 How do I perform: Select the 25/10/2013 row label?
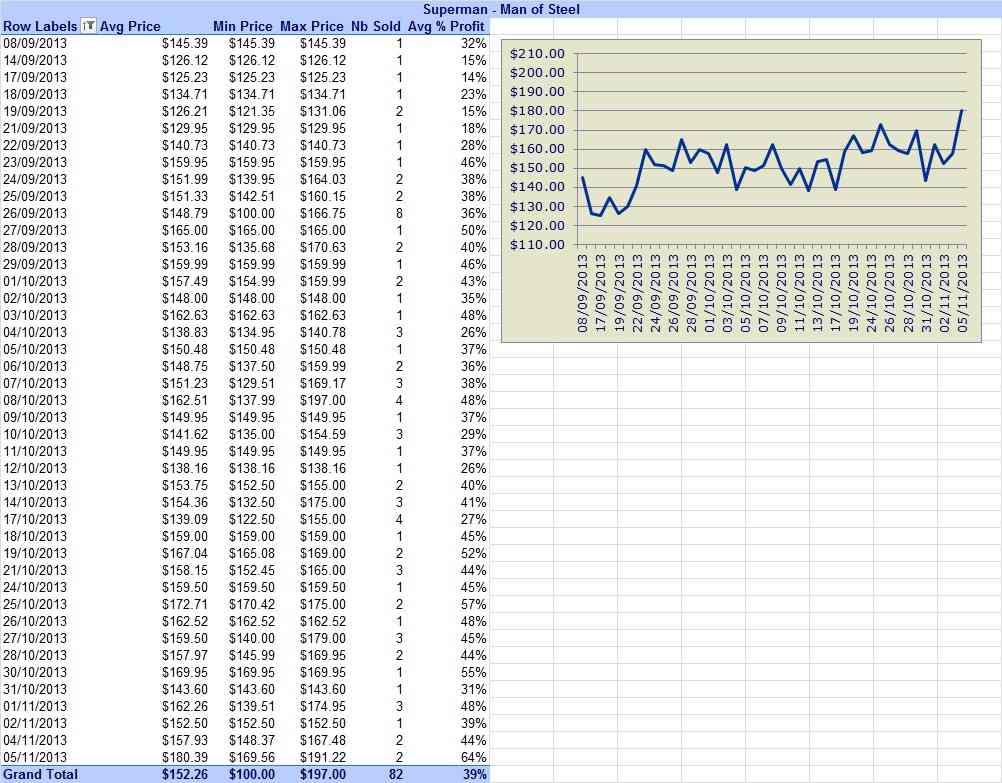click(35, 604)
